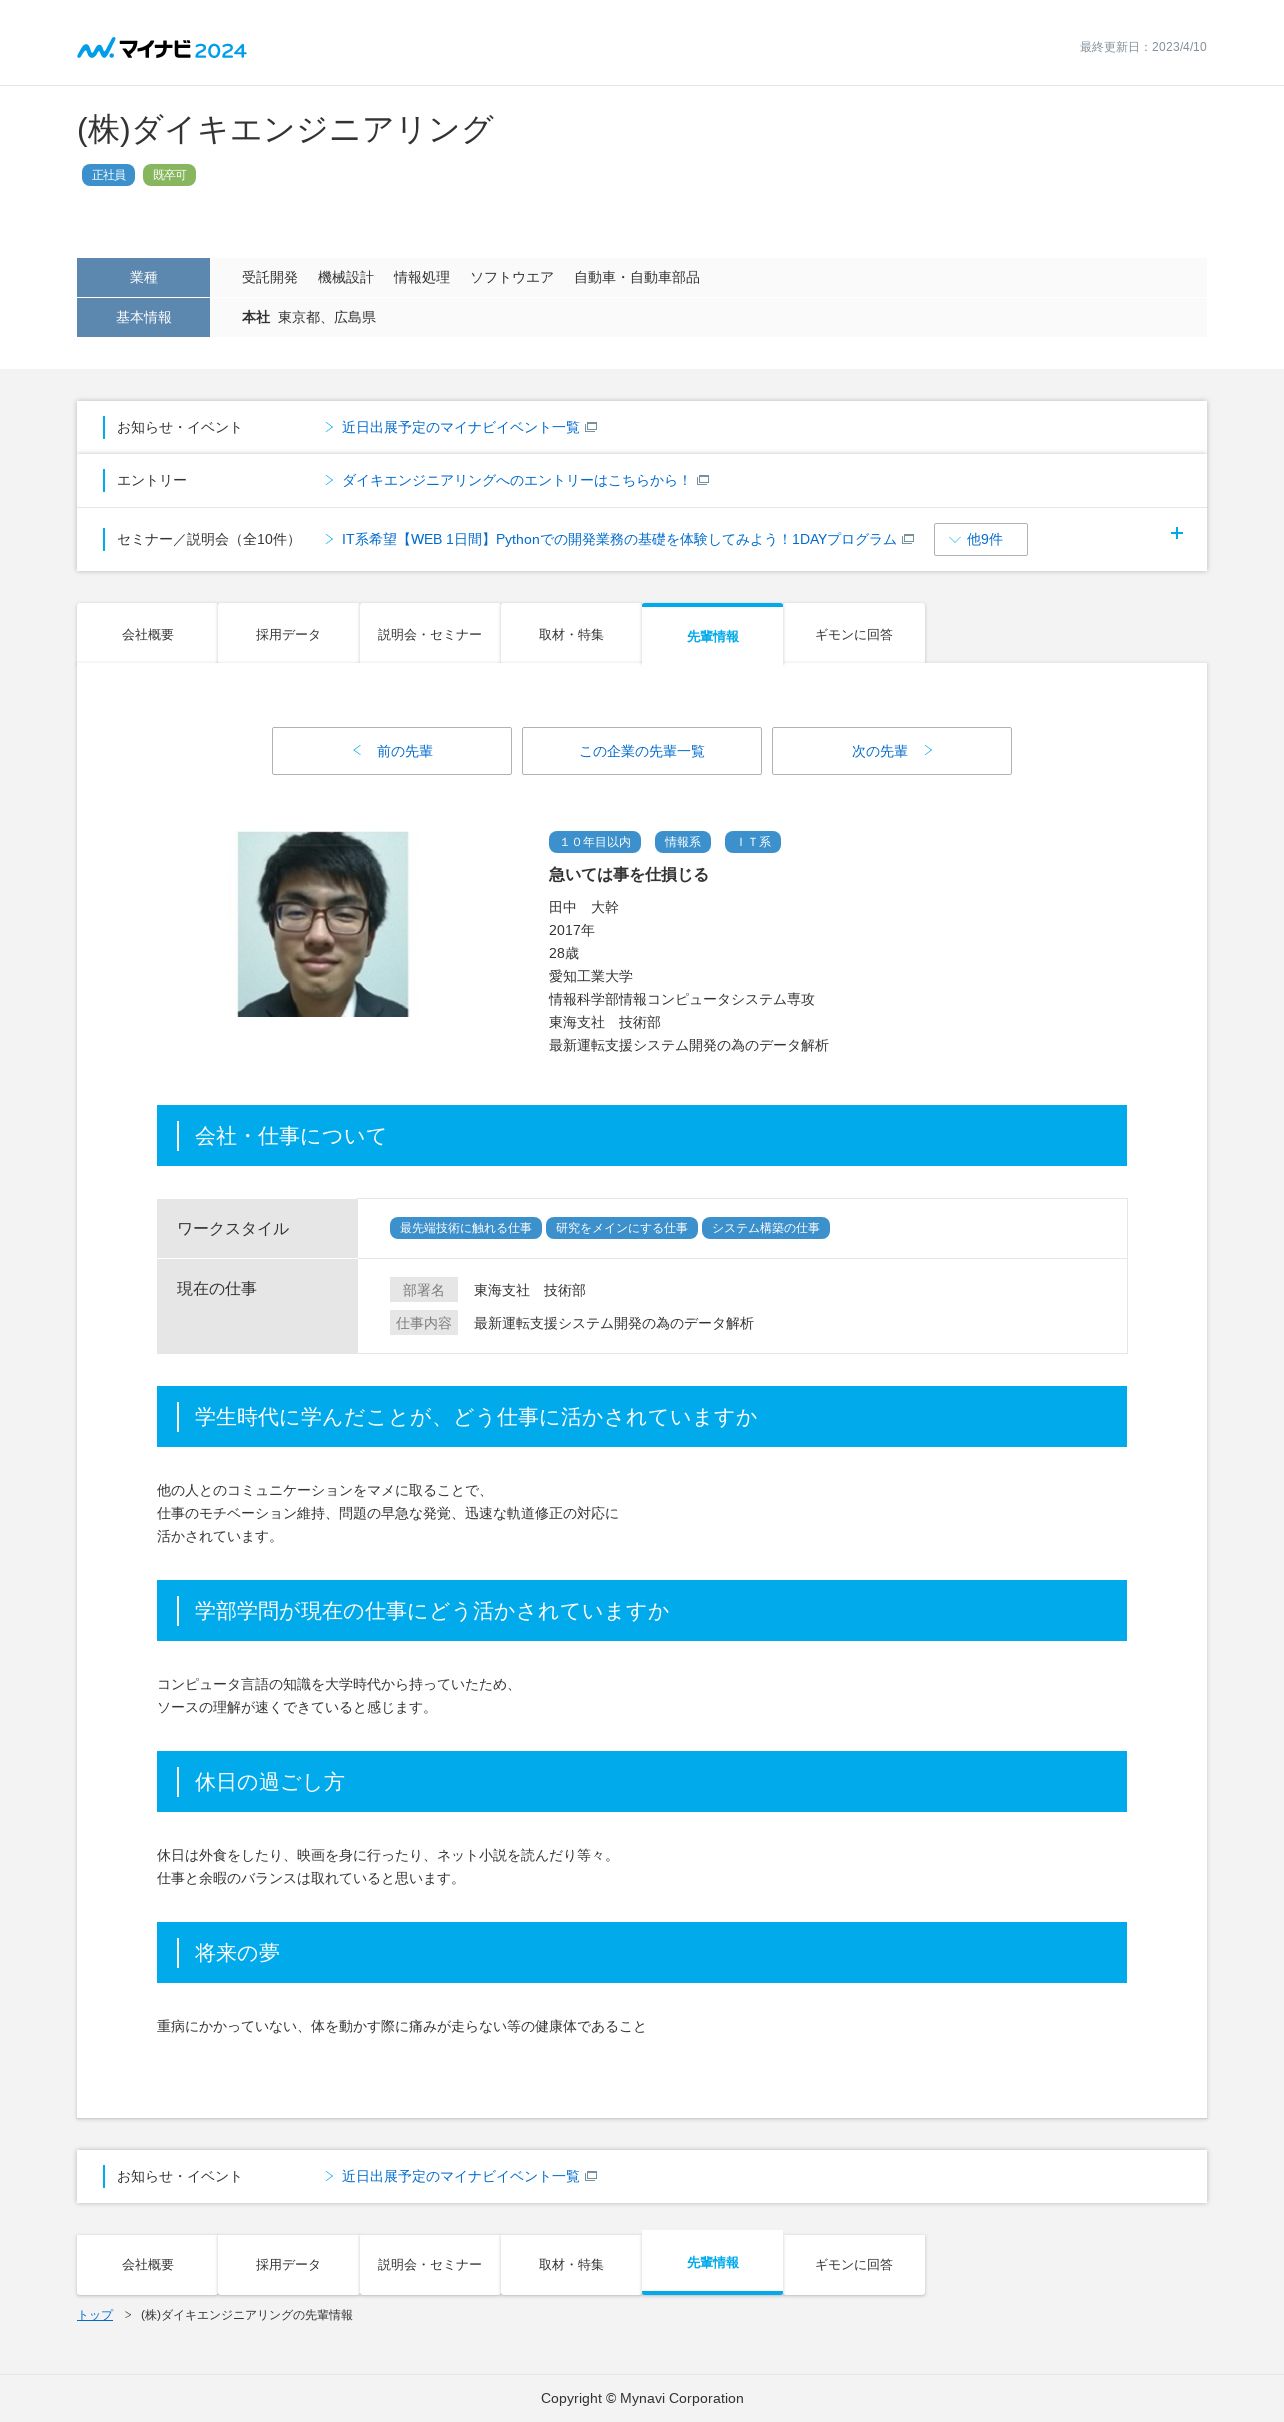The width and height of the screenshot is (1284, 2422).
Task: Open 近日出展予定のマイナビイベント一覧 link in top notice box
Action: point(460,428)
